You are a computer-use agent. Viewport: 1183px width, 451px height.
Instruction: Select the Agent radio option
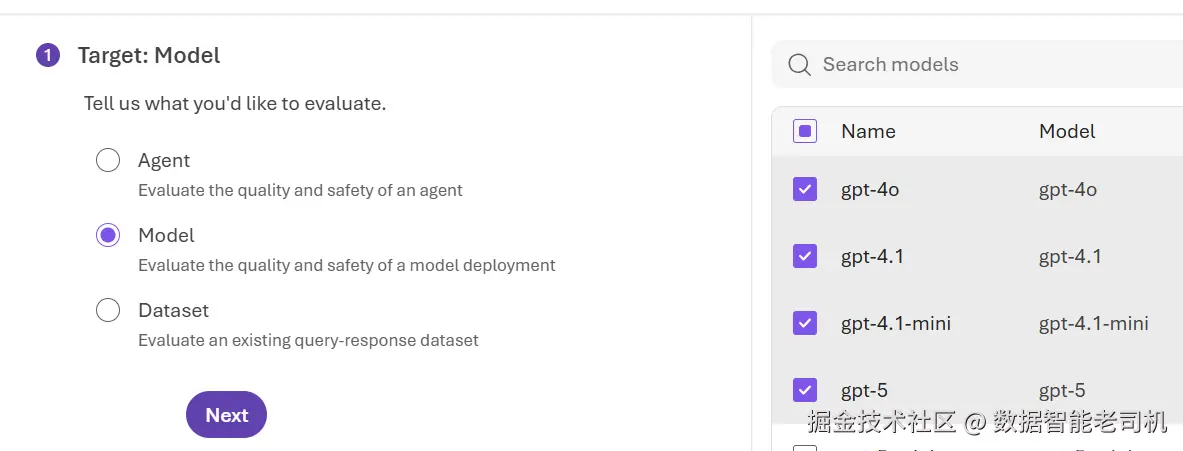[108, 160]
